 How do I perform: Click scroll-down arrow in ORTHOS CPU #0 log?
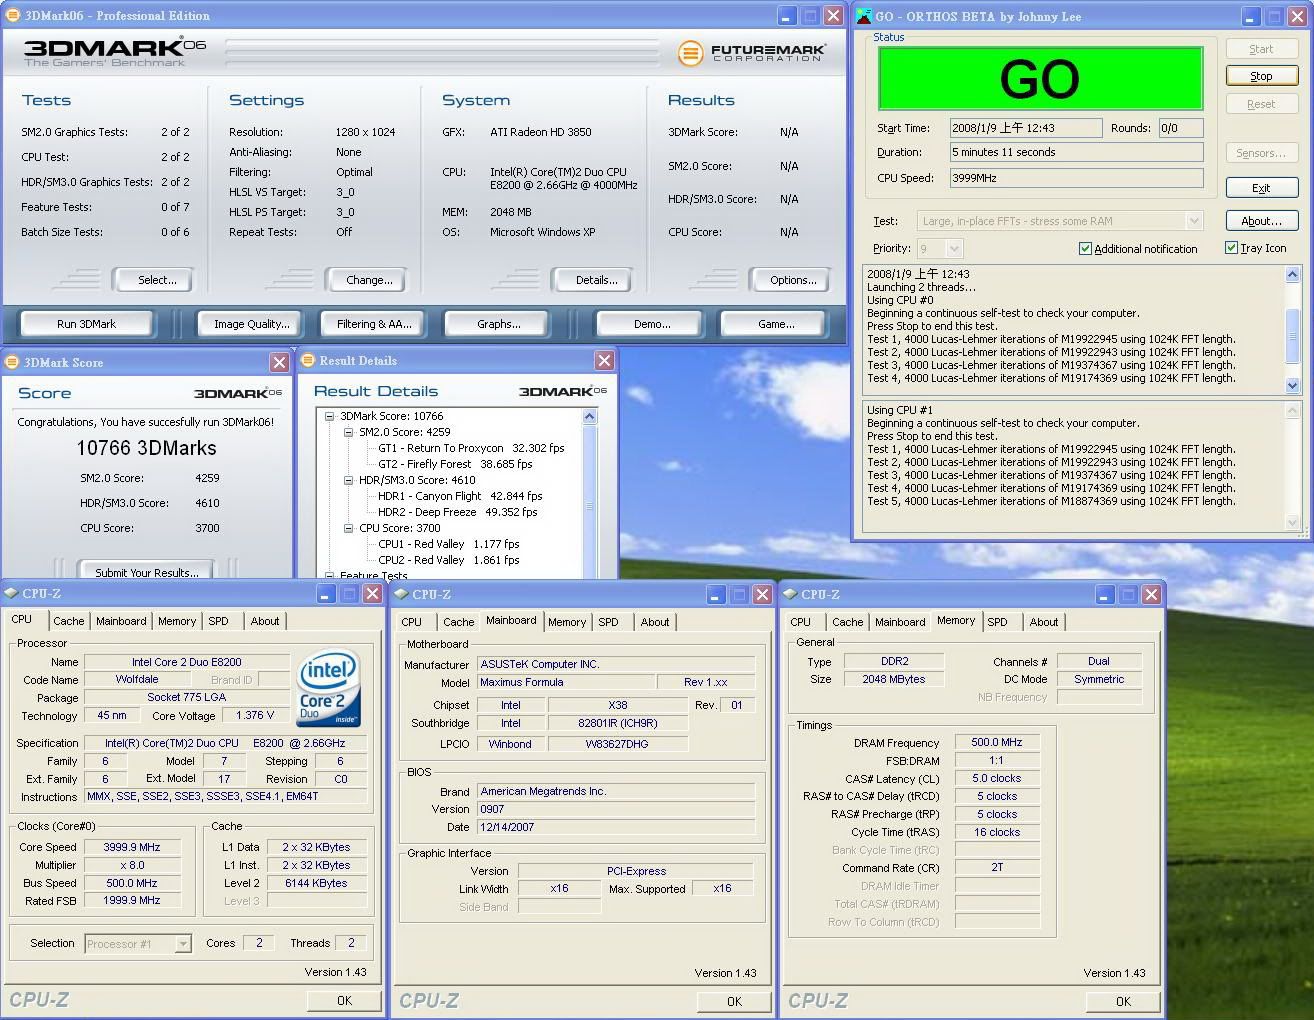[1292, 385]
